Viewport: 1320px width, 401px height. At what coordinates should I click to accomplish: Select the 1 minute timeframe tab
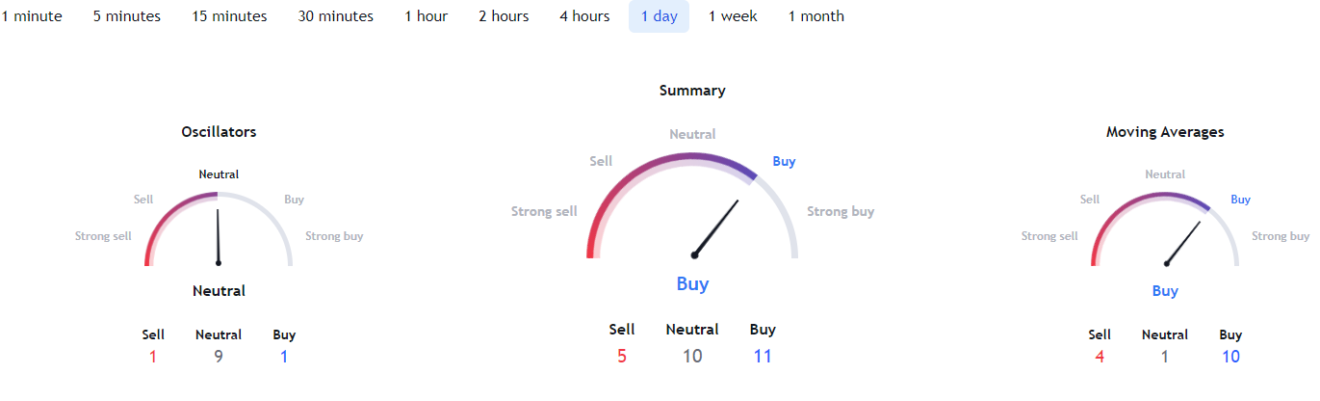tap(31, 16)
